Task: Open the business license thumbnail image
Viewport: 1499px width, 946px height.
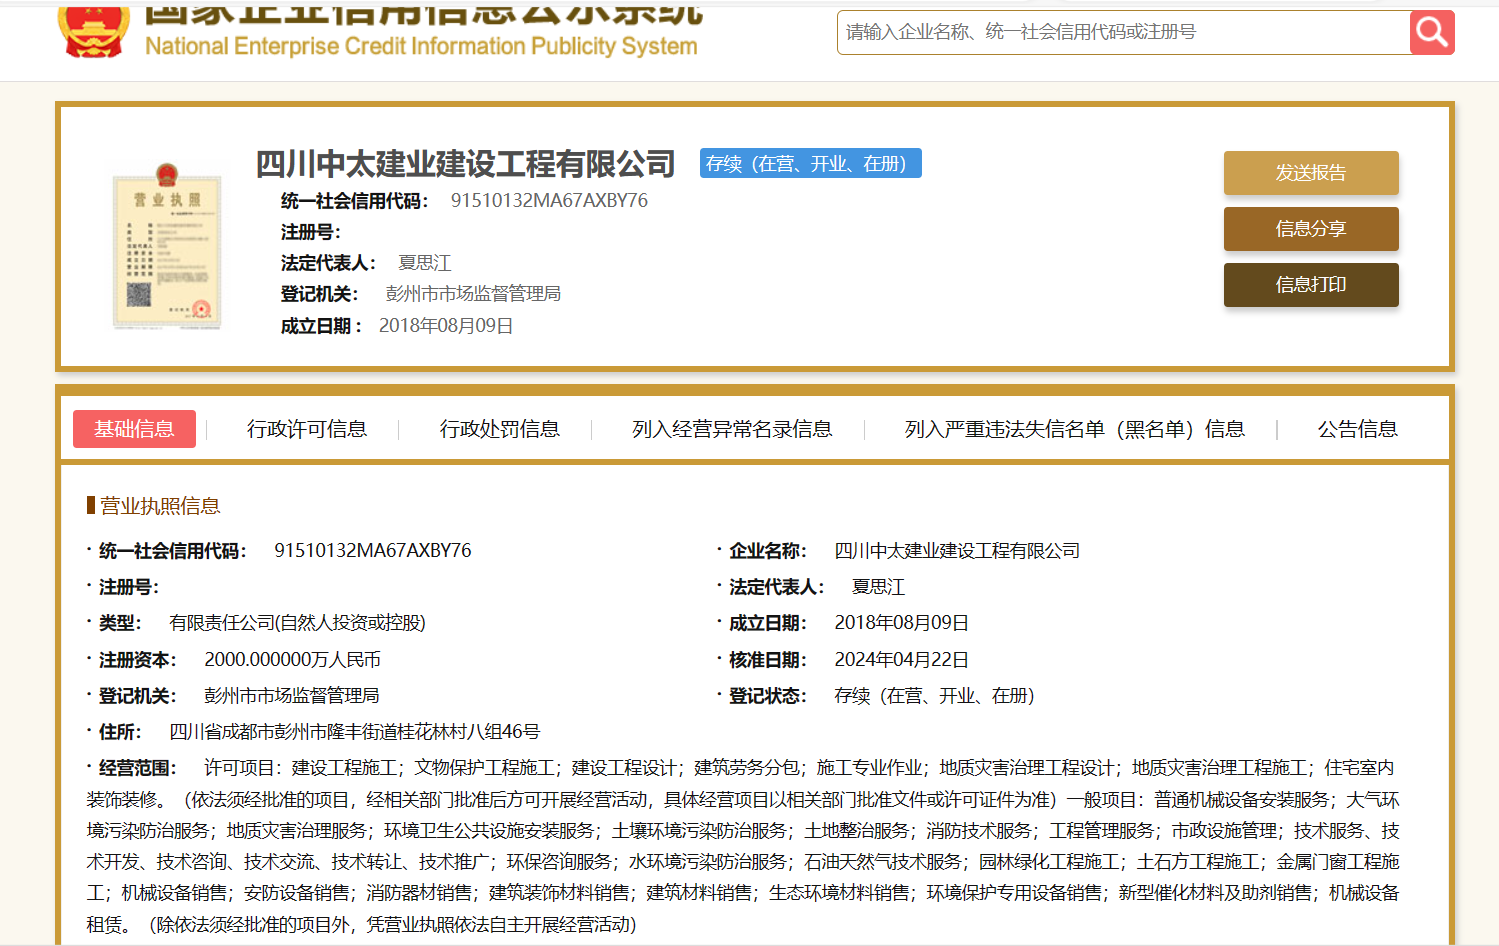Action: tap(167, 247)
